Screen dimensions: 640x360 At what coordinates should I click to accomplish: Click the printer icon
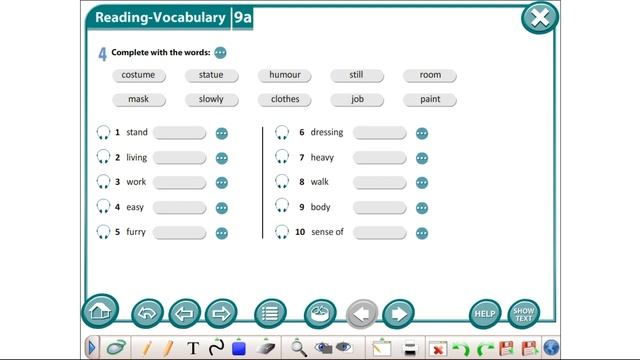click(x=409, y=349)
